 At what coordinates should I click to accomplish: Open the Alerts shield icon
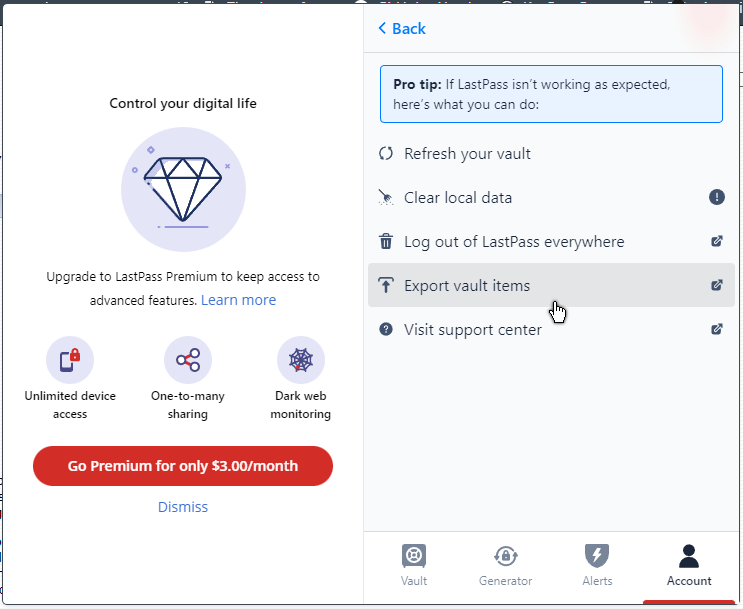click(597, 555)
